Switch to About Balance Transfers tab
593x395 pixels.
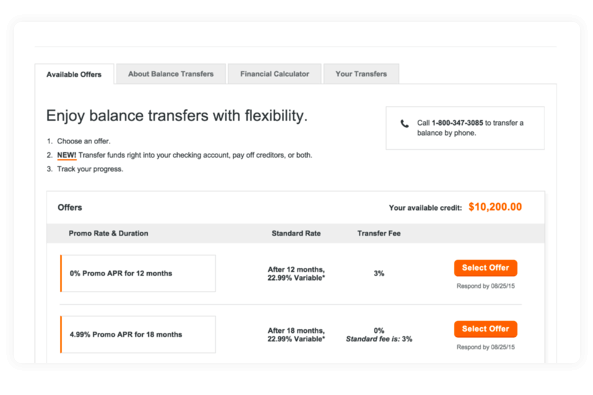171,74
